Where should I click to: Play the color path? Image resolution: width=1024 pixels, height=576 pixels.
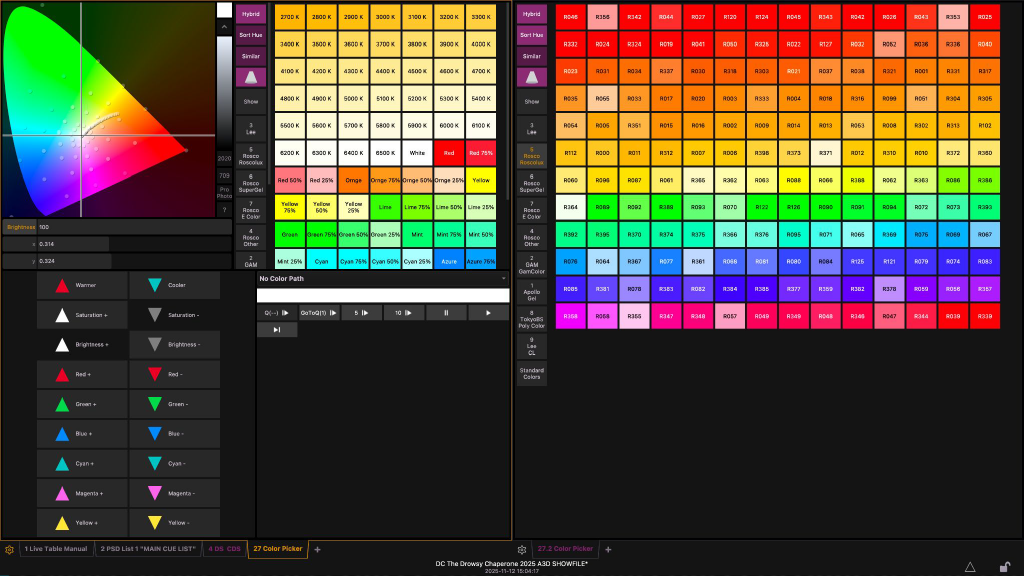click(x=488, y=313)
